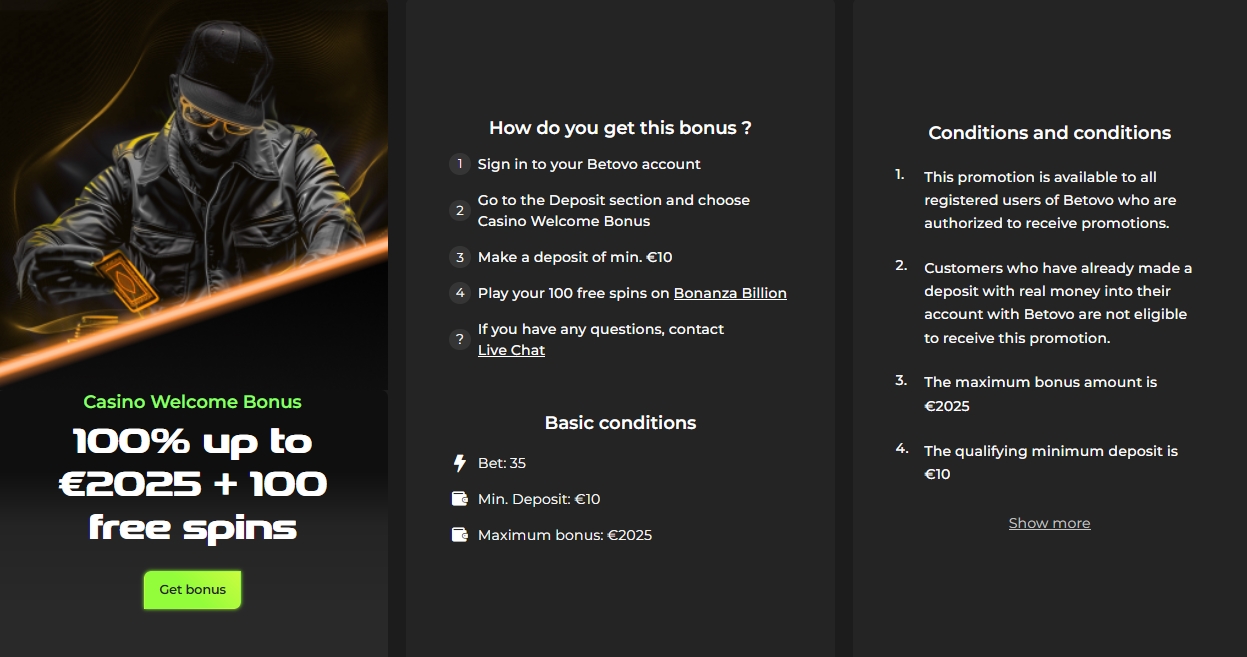
Task: Select the step 1 number badge
Action: tap(460, 164)
